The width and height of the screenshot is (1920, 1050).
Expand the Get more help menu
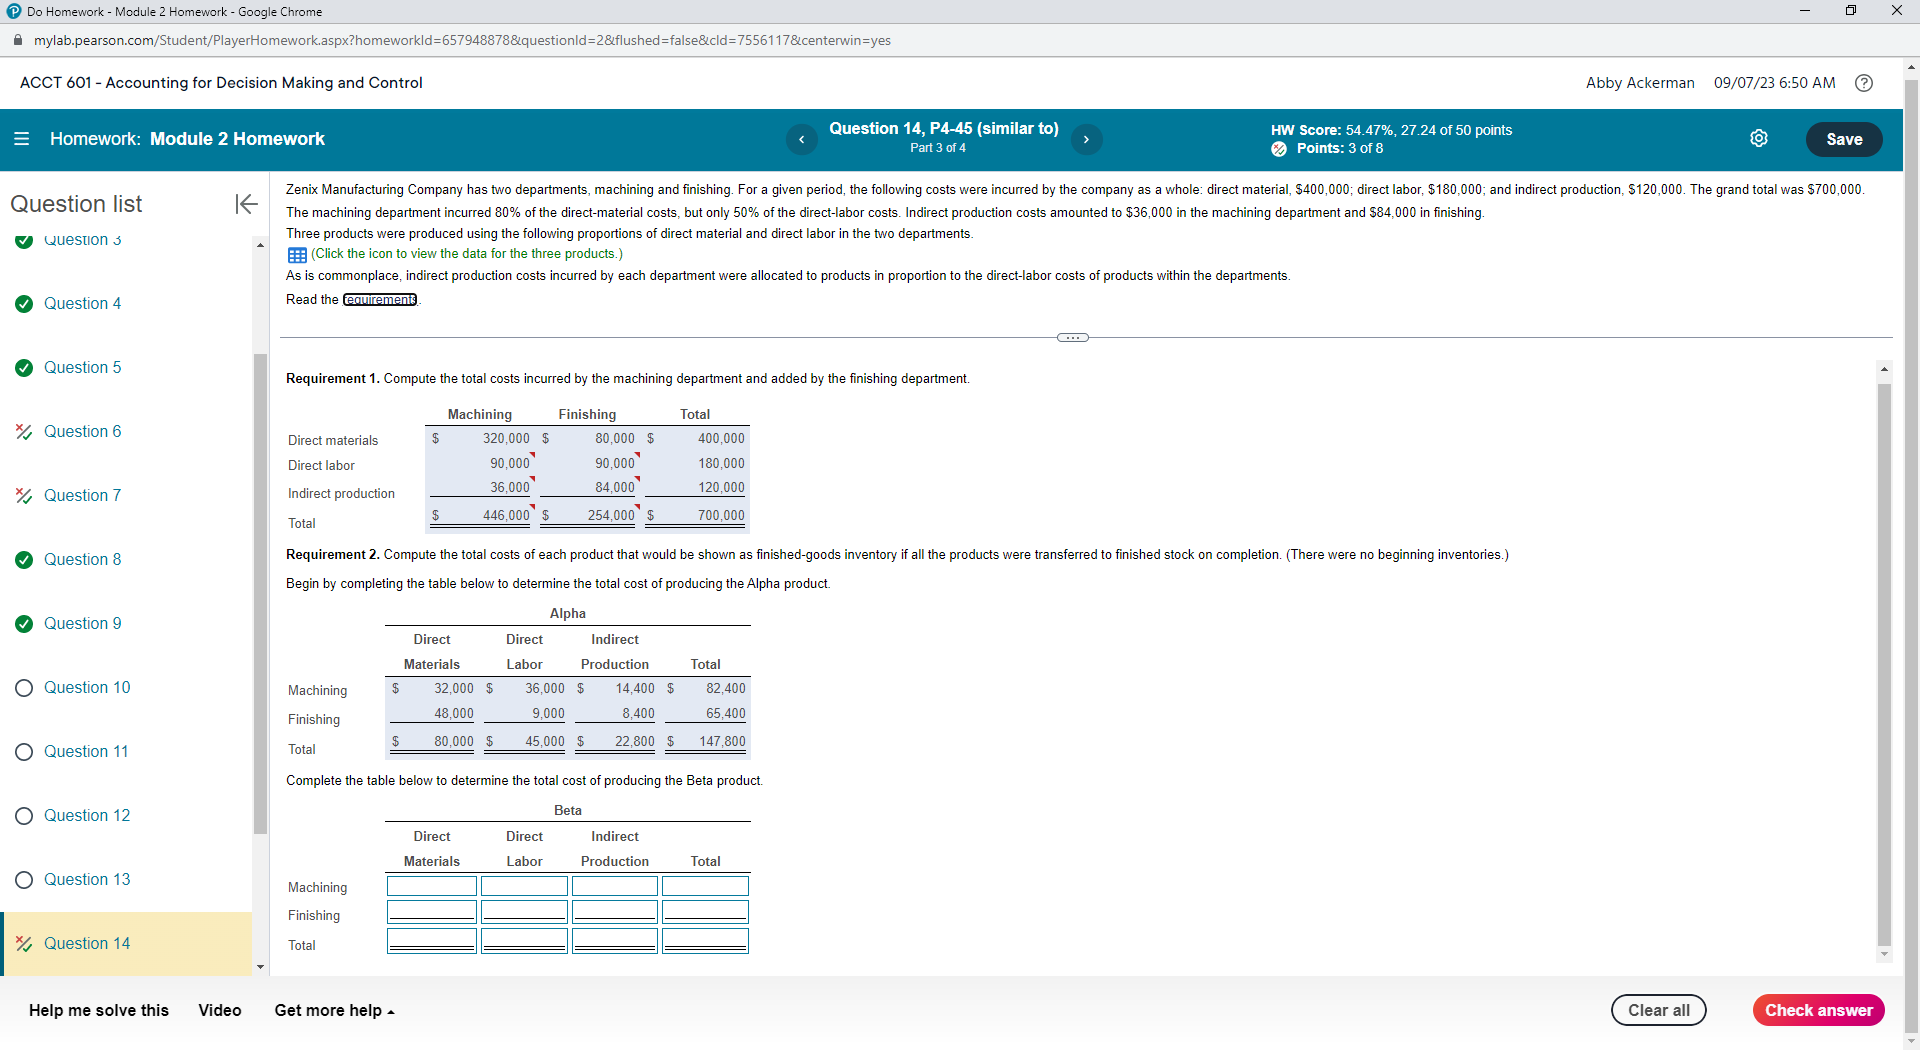(335, 1011)
